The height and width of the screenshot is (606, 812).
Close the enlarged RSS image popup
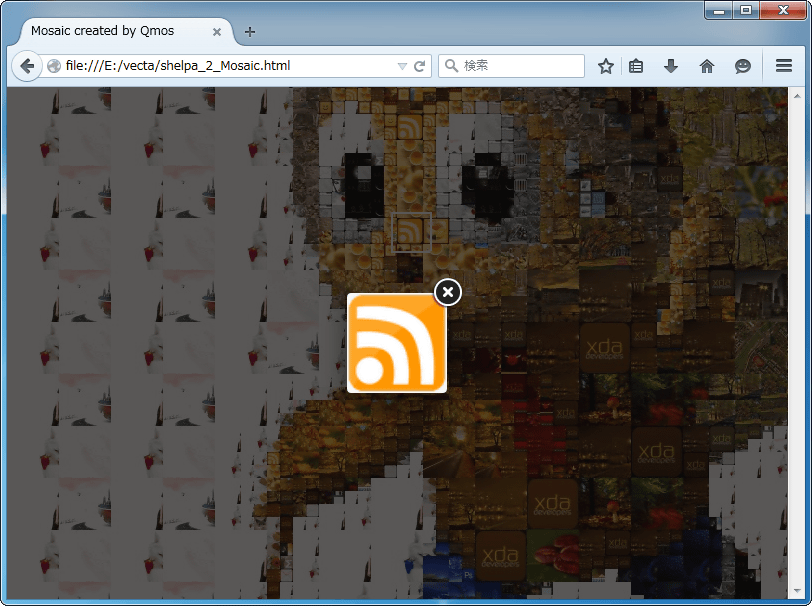click(448, 292)
